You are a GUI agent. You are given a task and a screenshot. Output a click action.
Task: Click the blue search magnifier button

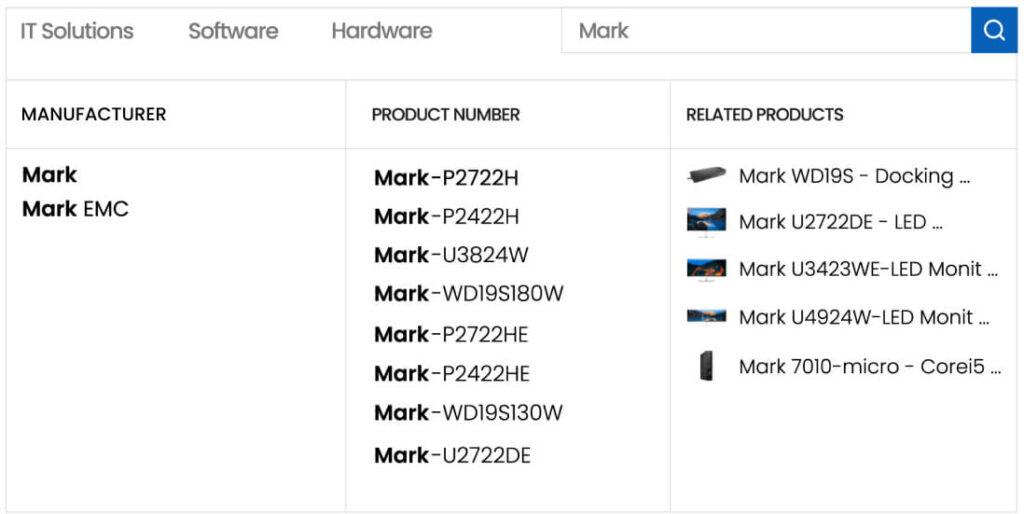[994, 30]
